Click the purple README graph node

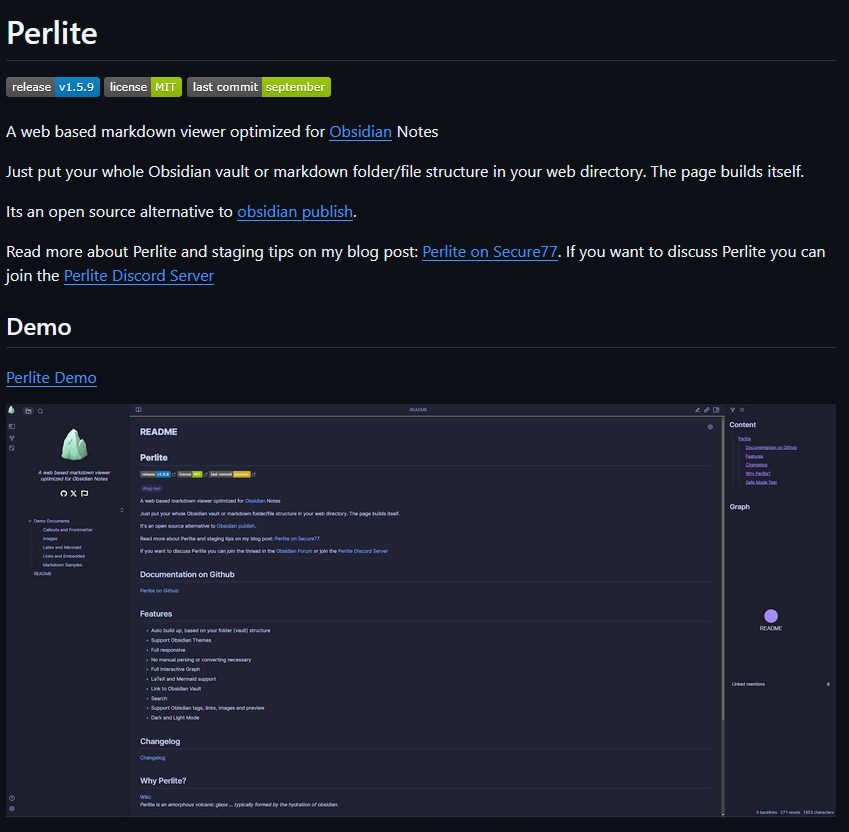coord(771,617)
